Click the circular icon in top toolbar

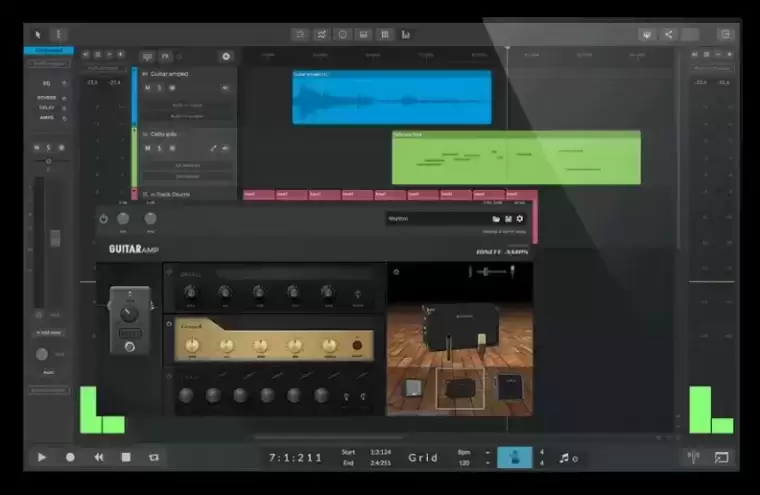pyautogui.click(x=342, y=34)
